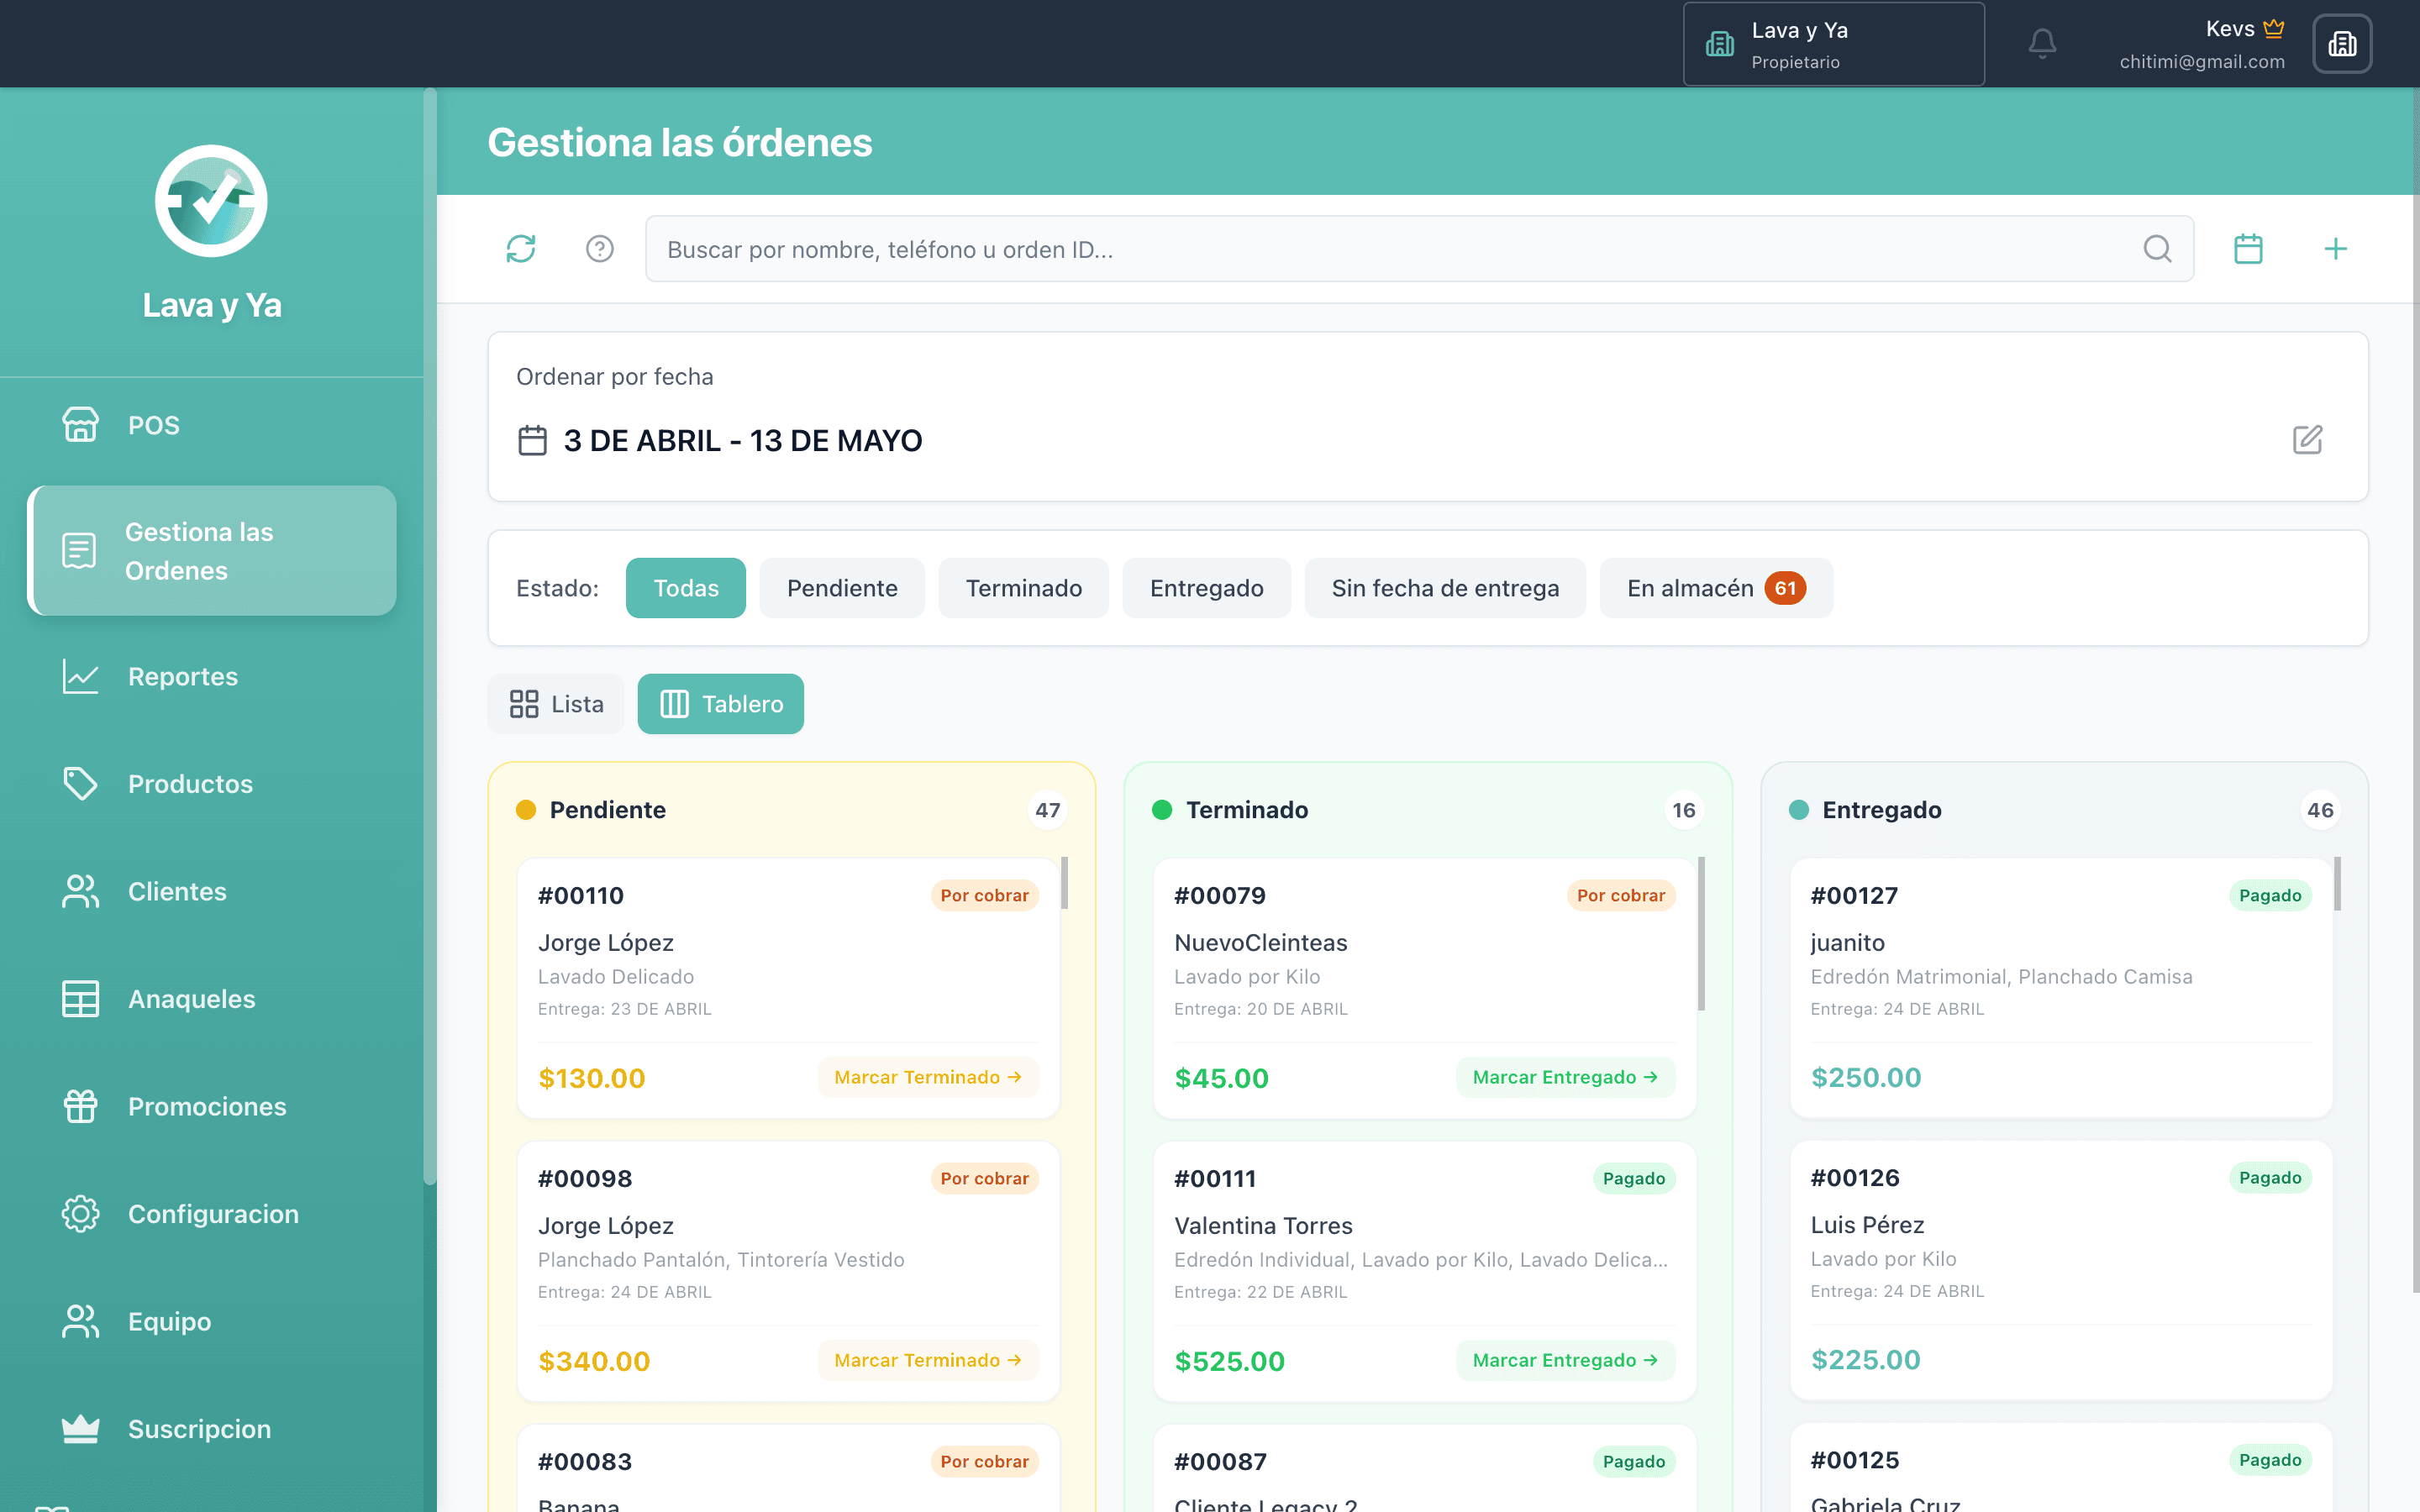Click the NuevoCleinteas customer name
The image size is (2420, 1512).
1260,942
